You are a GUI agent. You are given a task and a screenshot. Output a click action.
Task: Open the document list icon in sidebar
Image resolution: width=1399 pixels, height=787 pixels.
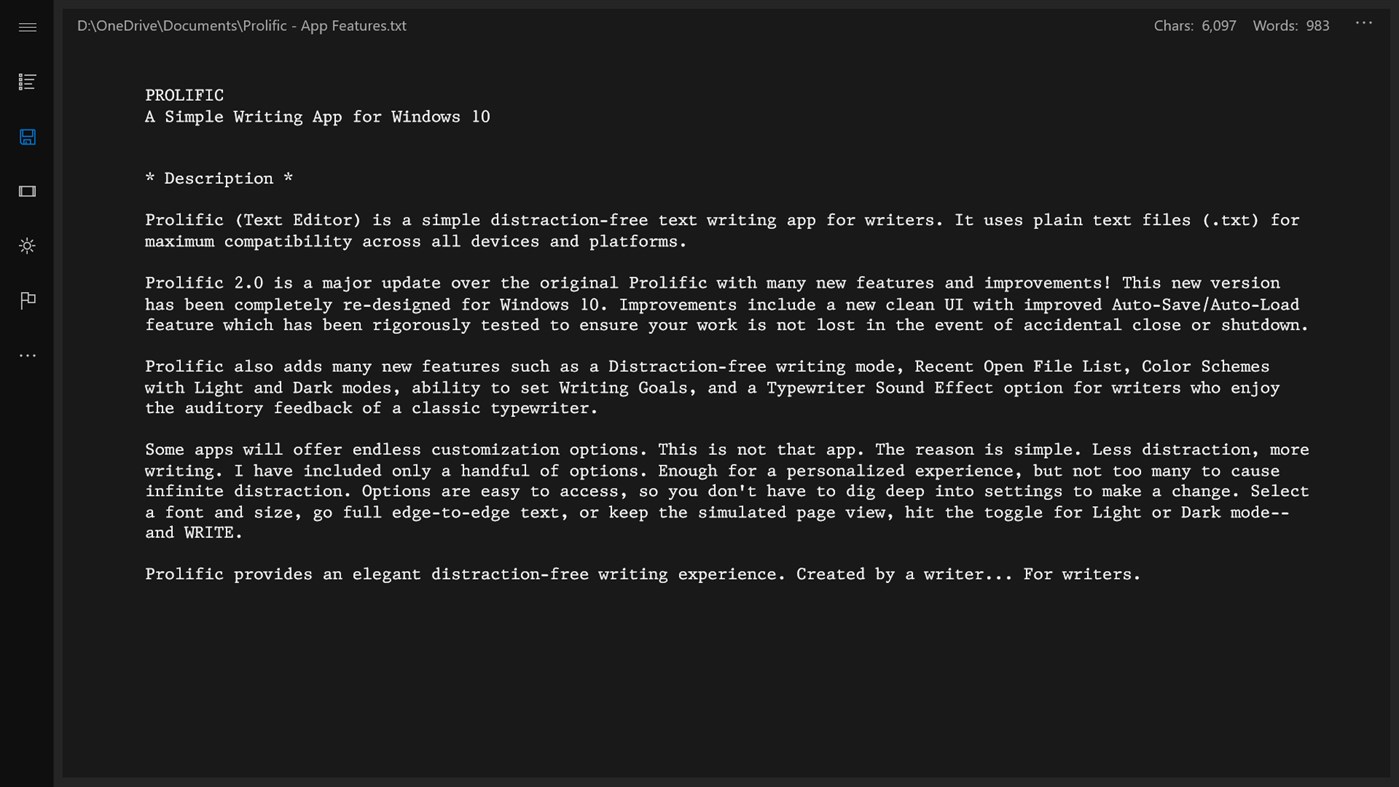tap(27, 82)
